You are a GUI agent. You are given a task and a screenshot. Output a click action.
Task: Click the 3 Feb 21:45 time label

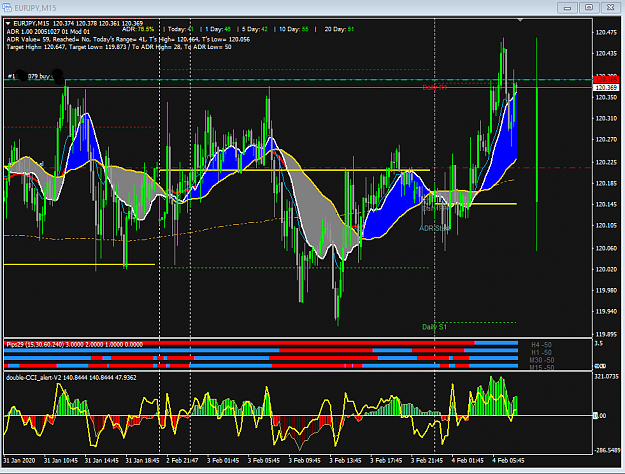click(427, 460)
